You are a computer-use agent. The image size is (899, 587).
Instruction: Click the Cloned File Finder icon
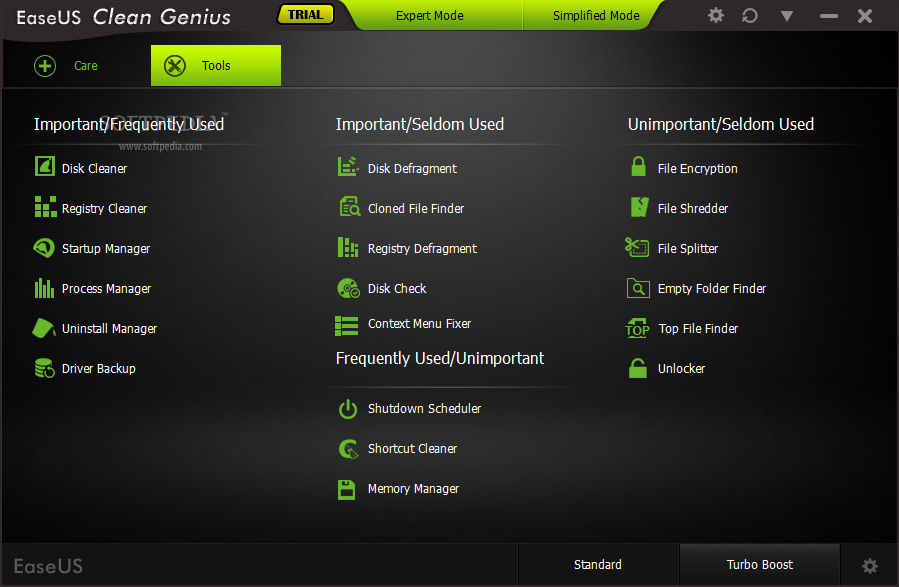click(349, 206)
